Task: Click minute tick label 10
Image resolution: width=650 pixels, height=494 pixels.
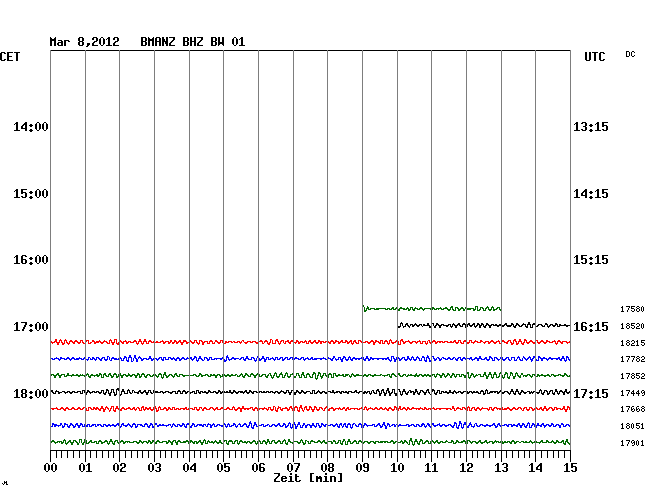Action: pyautogui.click(x=397, y=468)
